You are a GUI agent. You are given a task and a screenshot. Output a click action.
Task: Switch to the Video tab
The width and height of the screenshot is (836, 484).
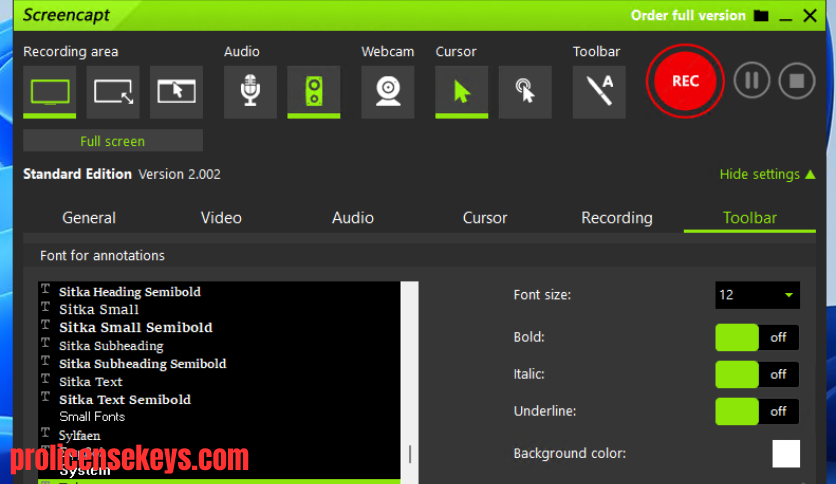(221, 218)
